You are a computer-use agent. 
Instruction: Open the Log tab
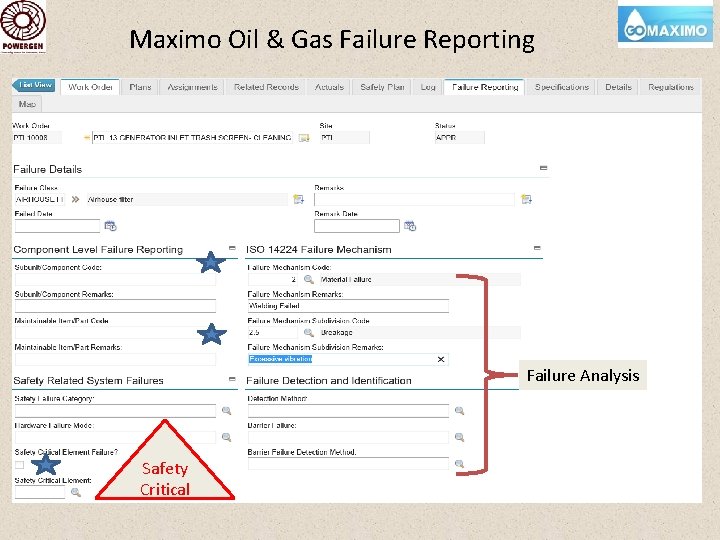[428, 87]
